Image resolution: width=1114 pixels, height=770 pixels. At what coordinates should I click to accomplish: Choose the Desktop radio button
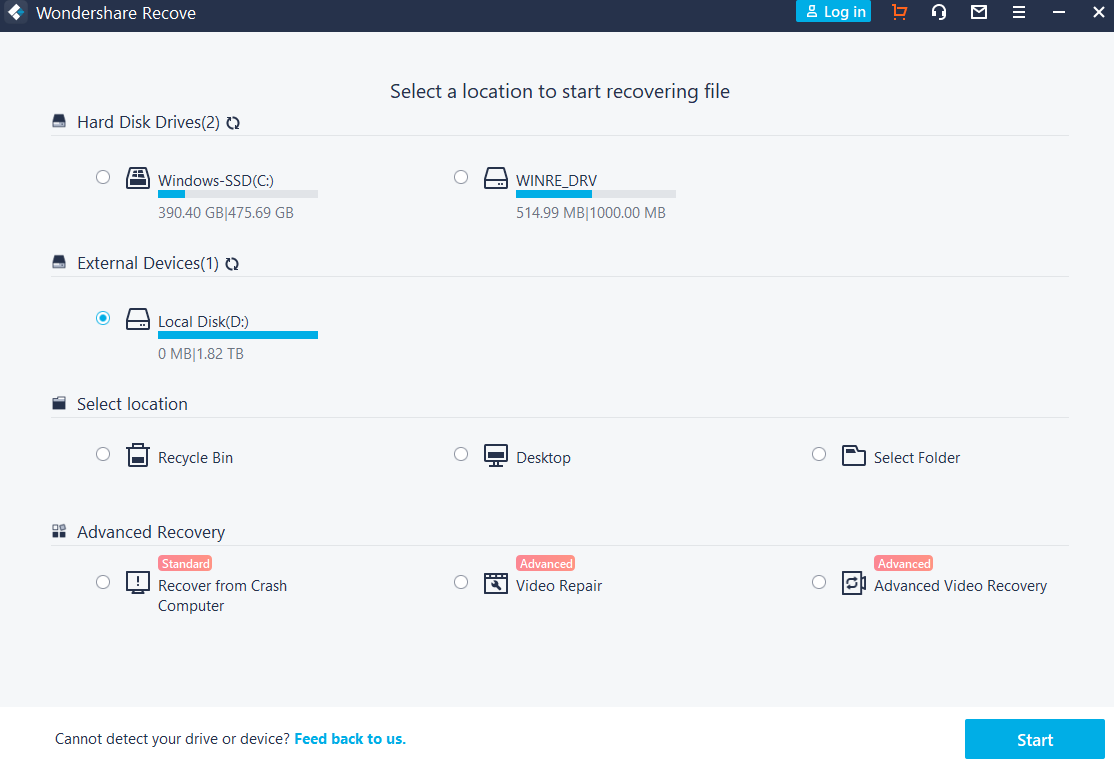461,454
